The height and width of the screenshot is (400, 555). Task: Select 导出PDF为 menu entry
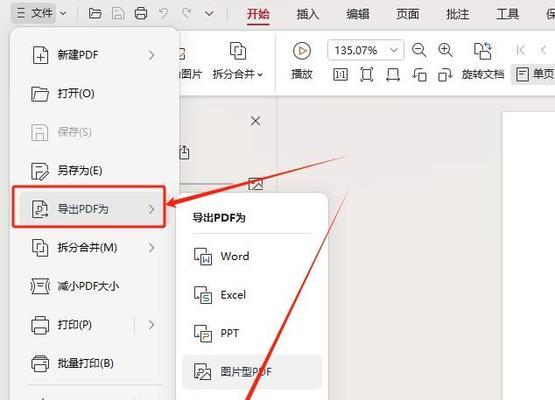coord(89,209)
